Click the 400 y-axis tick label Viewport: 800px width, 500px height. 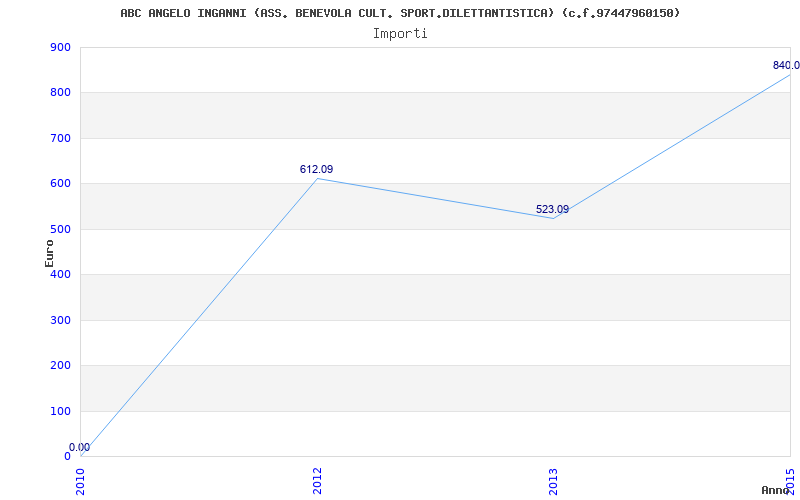pos(60,274)
